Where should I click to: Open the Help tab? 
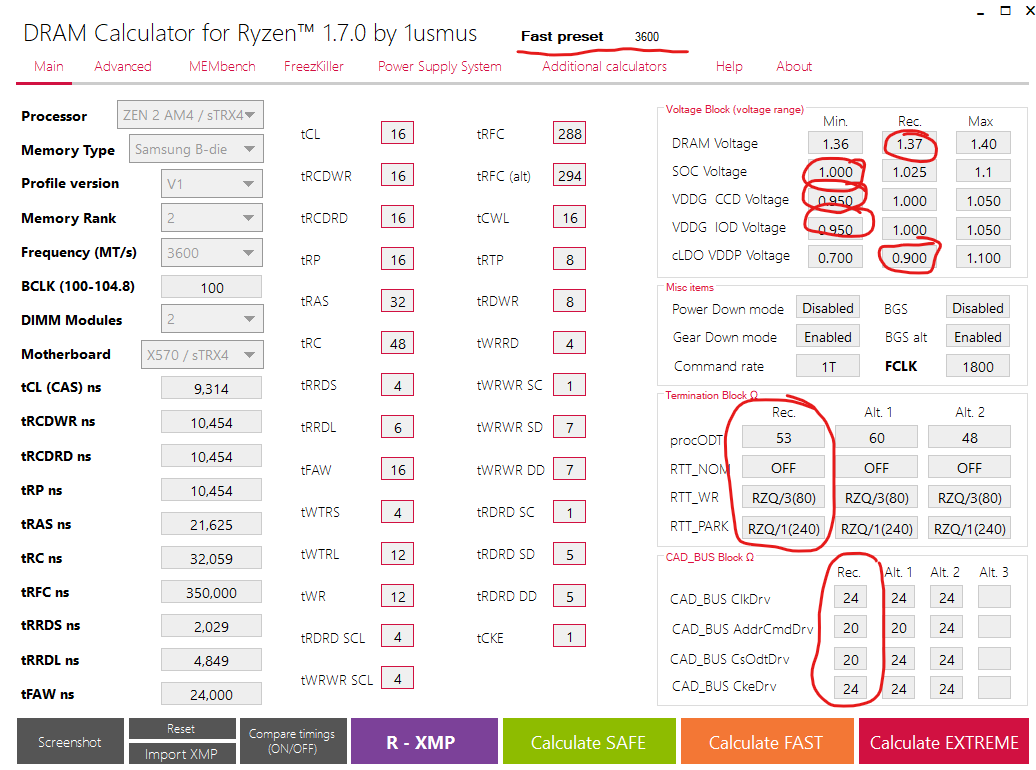[x=729, y=66]
